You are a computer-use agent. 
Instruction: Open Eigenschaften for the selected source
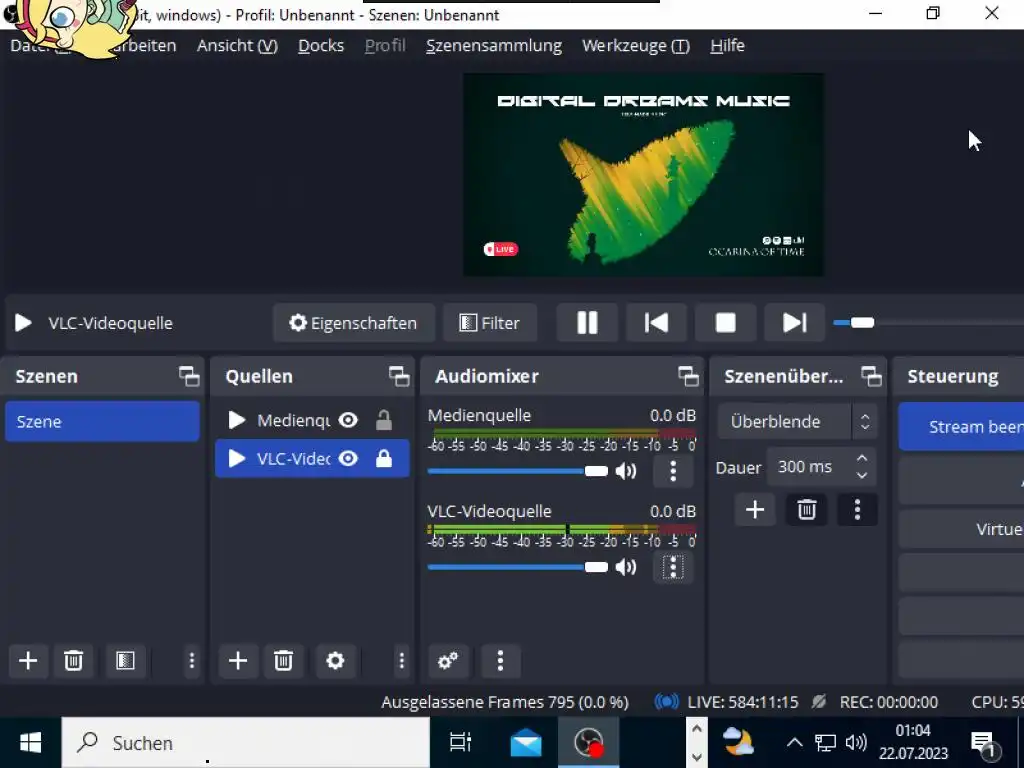[354, 323]
